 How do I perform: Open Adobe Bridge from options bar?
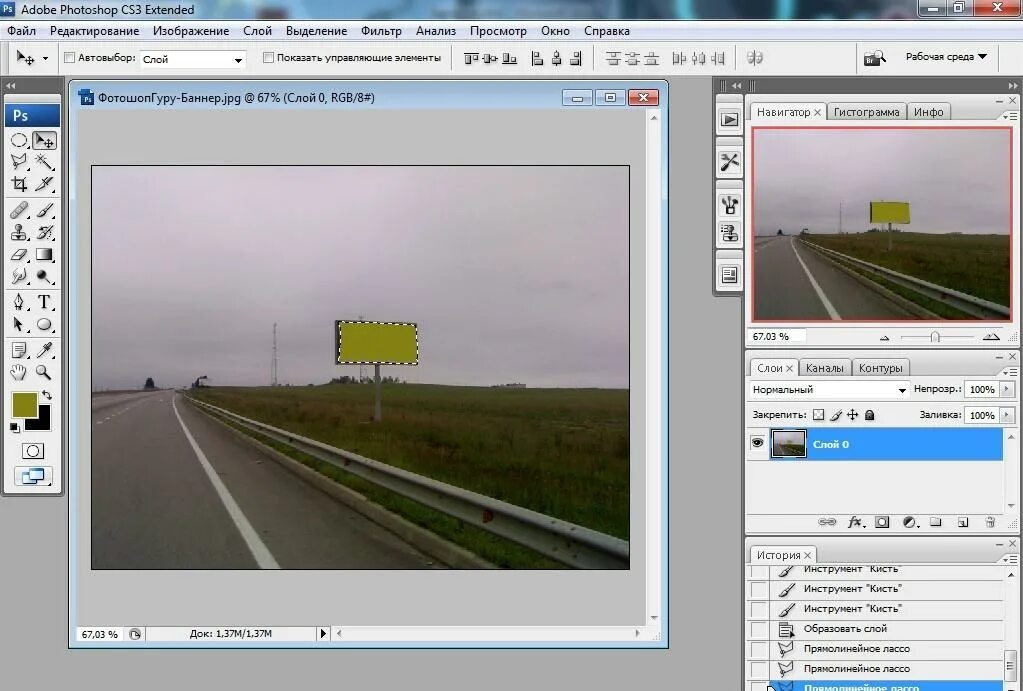[x=875, y=58]
